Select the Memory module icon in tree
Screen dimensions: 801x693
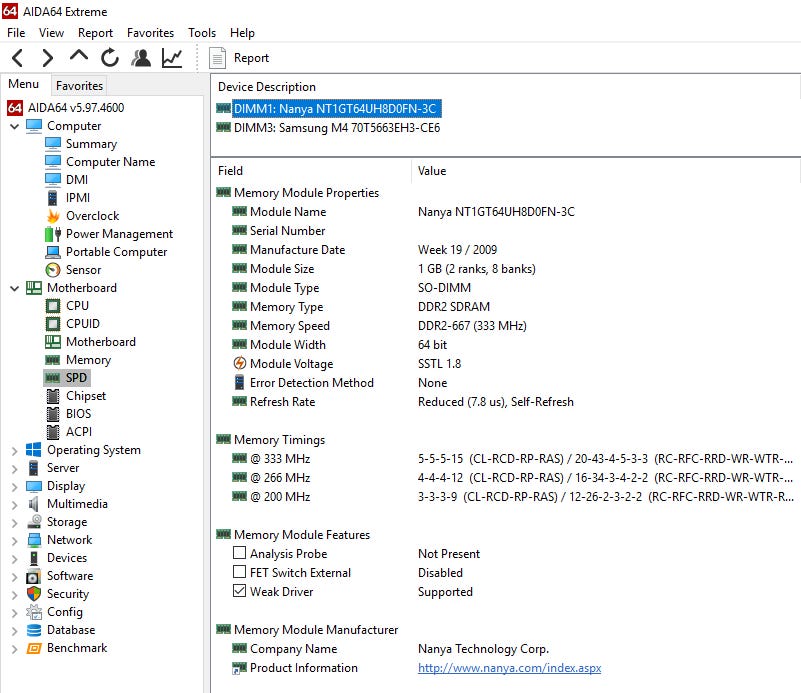pyautogui.click(x=53, y=360)
